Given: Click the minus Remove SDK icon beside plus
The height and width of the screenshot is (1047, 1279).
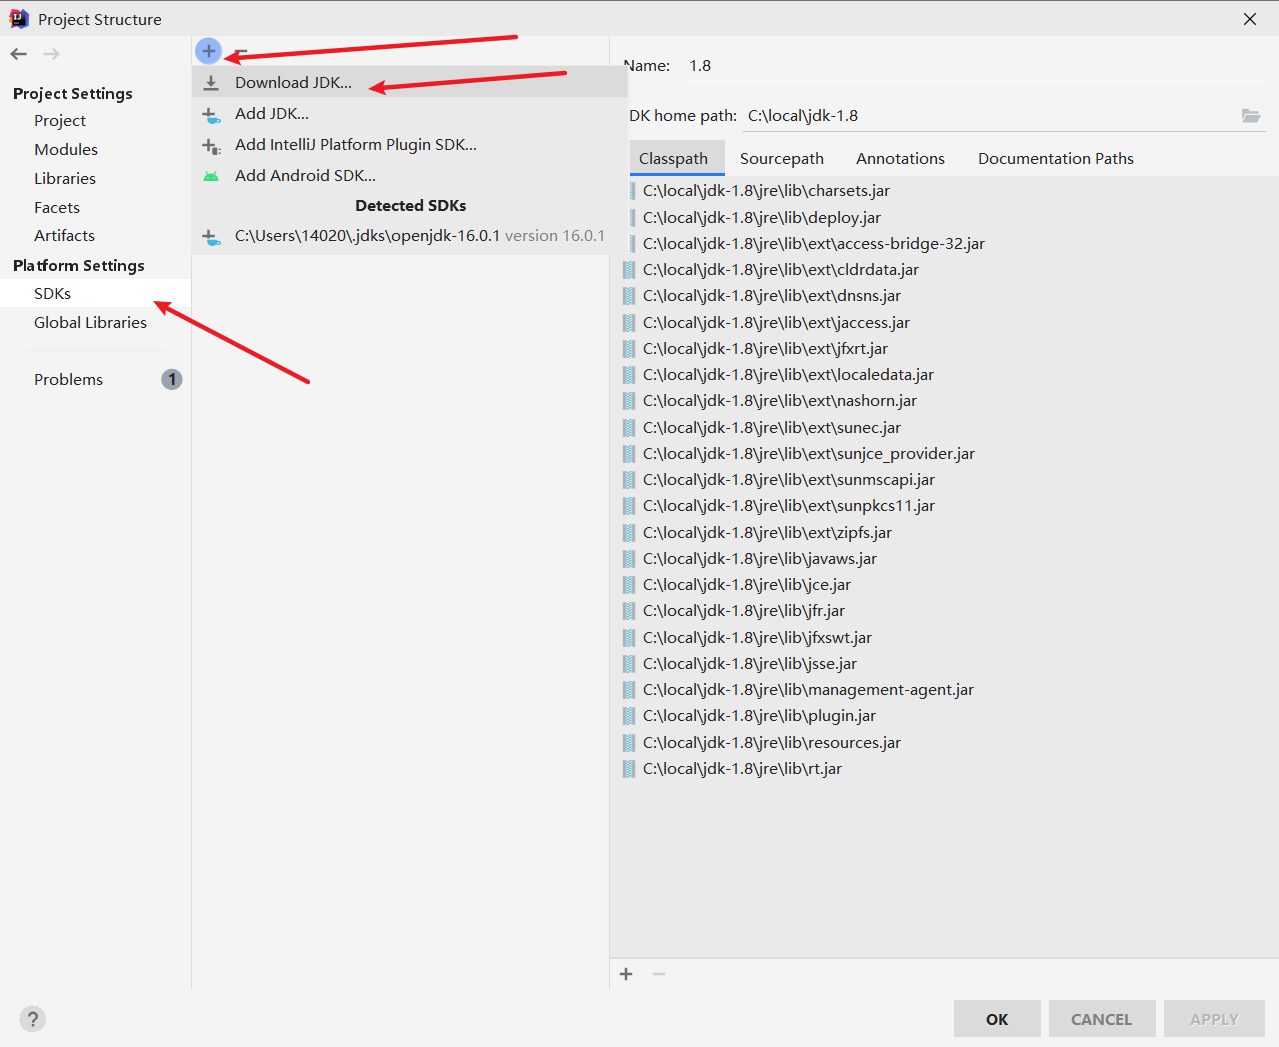Looking at the screenshot, I should [240, 52].
